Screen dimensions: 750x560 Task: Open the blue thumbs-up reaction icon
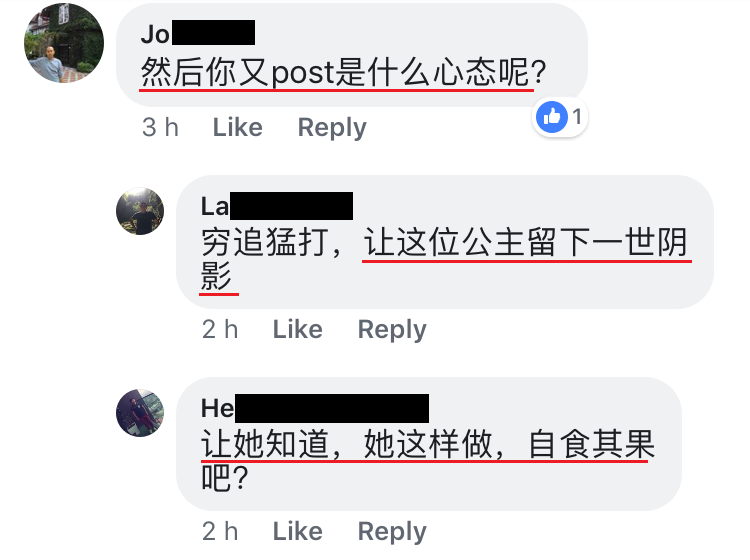(x=551, y=117)
